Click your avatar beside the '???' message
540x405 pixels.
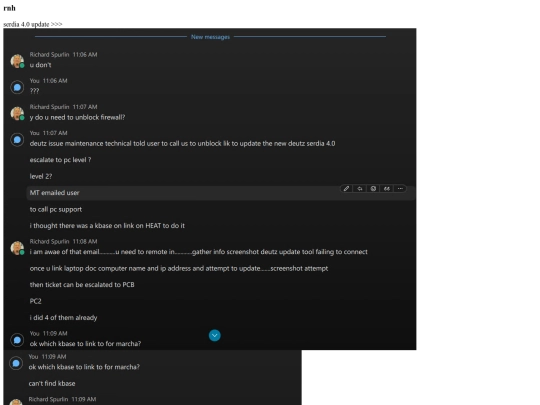coord(17,87)
